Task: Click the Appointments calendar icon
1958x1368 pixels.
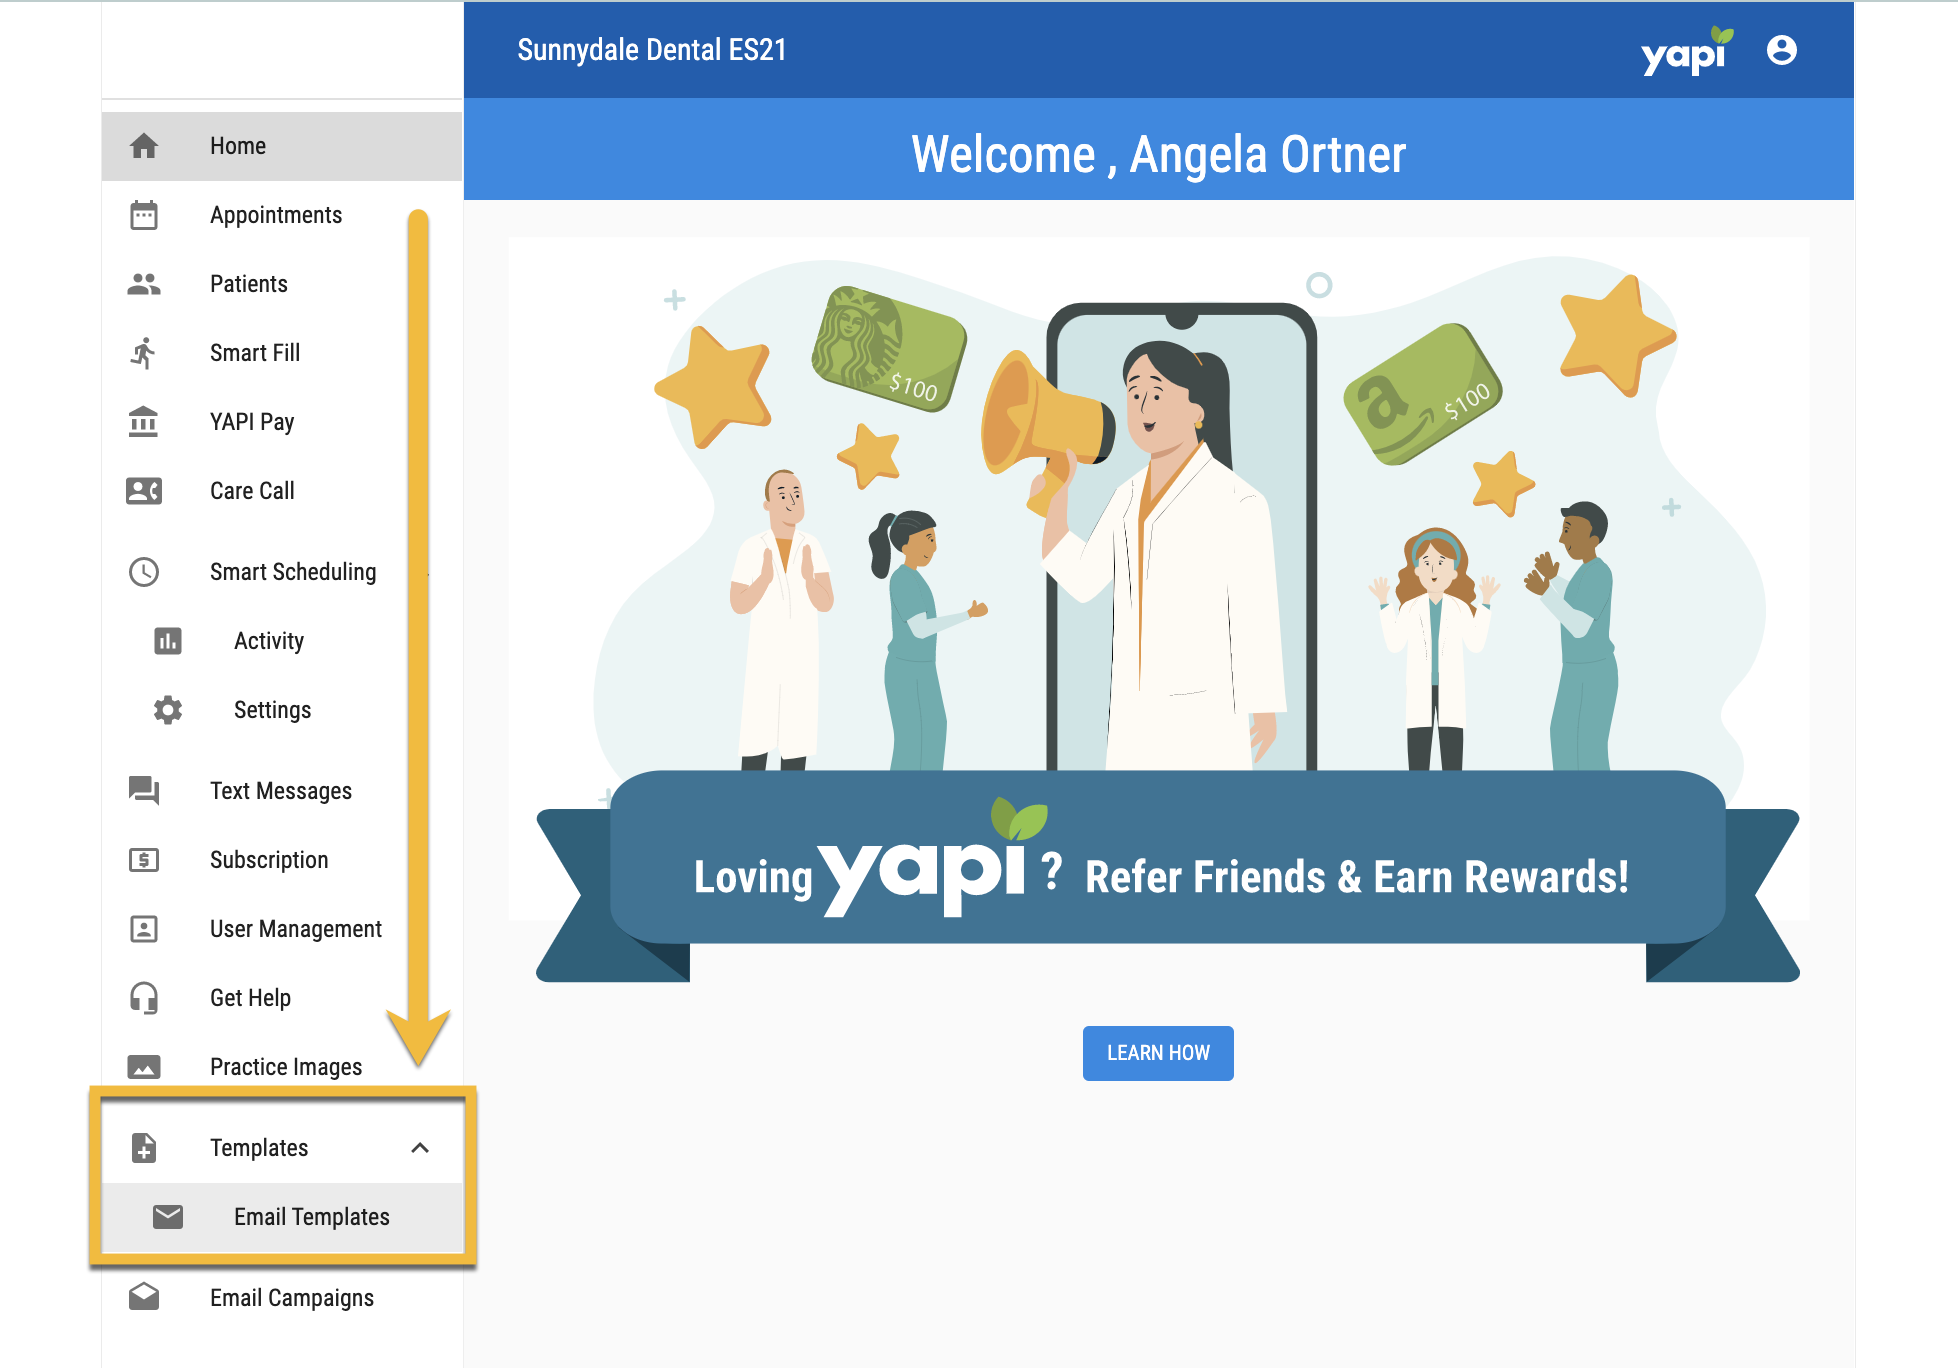Action: [144, 215]
